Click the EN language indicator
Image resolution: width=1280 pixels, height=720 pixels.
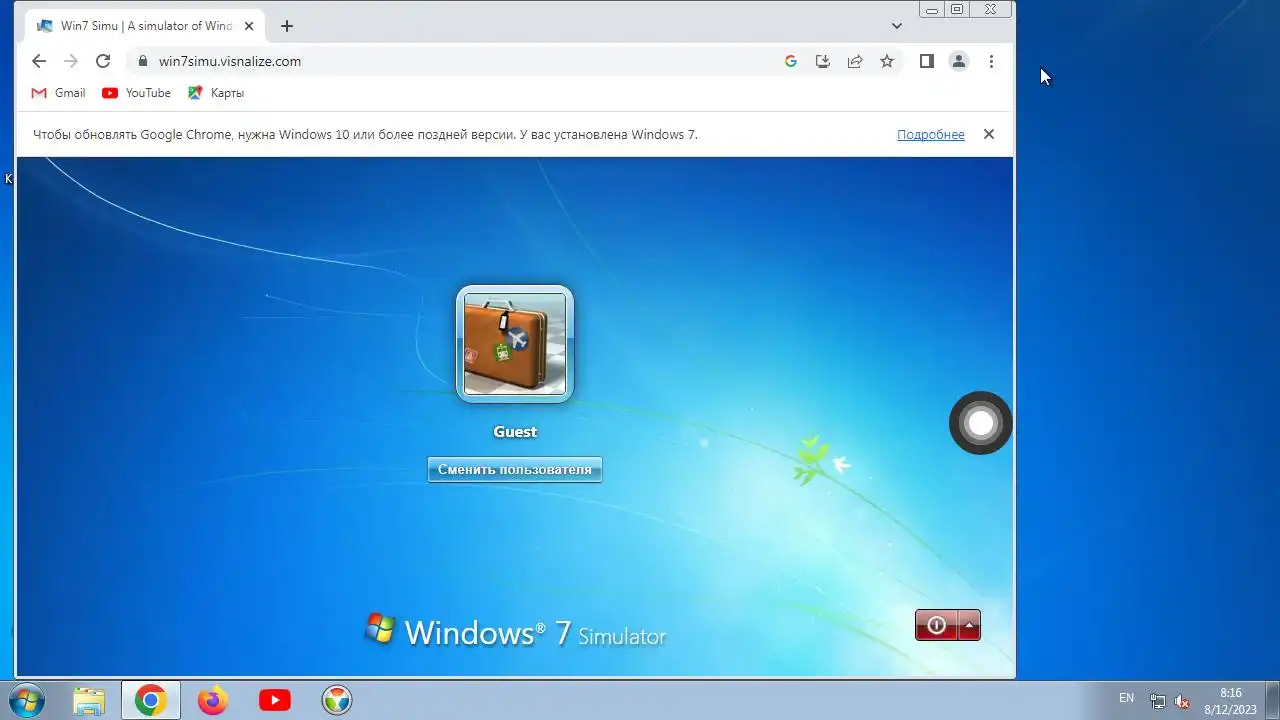[x=1126, y=698]
